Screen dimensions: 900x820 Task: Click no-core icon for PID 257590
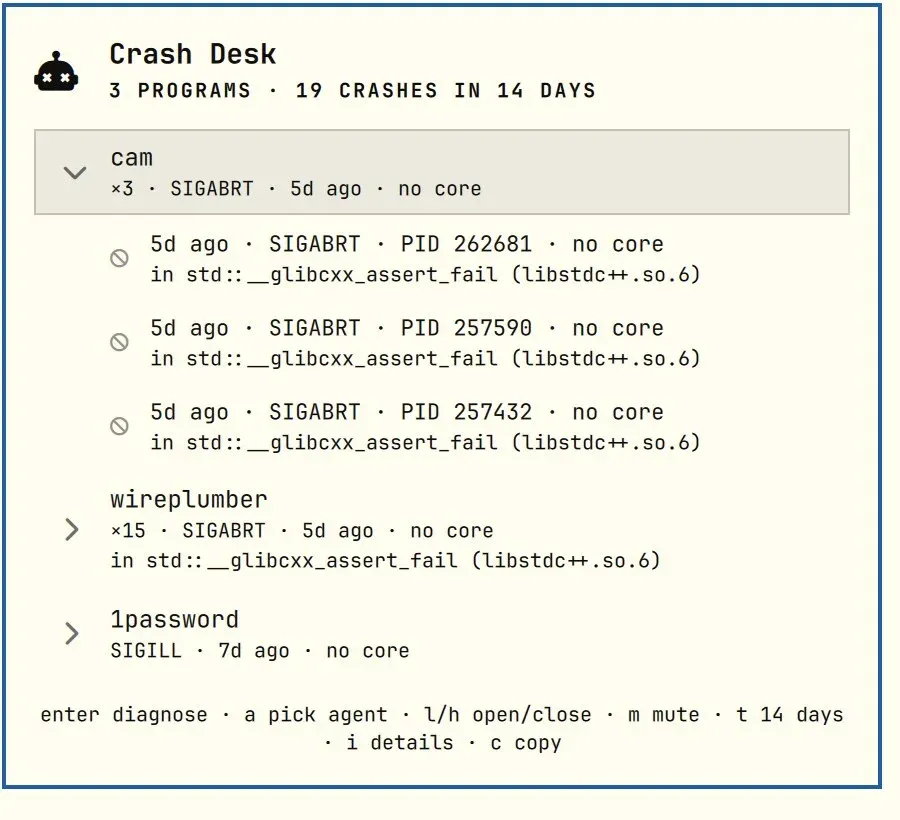tap(119, 342)
